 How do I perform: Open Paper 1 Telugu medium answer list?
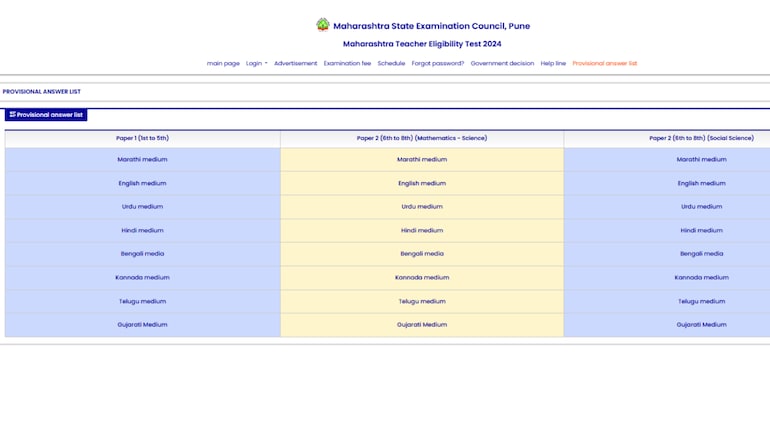point(142,301)
